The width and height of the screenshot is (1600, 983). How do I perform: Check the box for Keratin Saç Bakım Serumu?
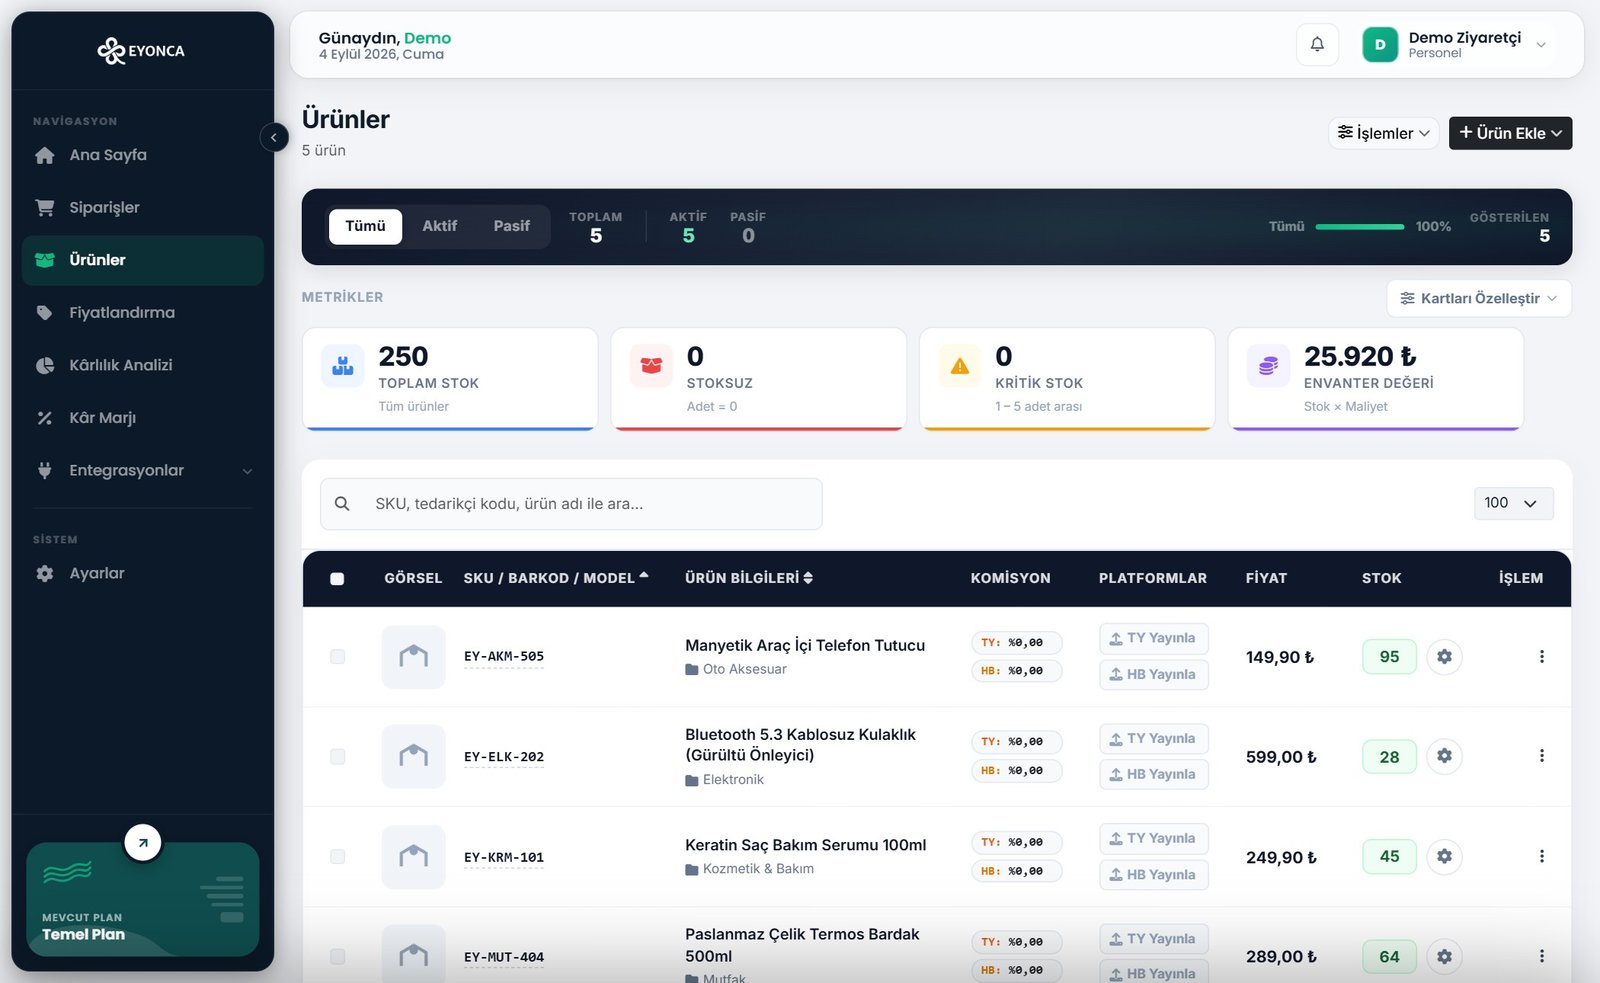tap(337, 856)
